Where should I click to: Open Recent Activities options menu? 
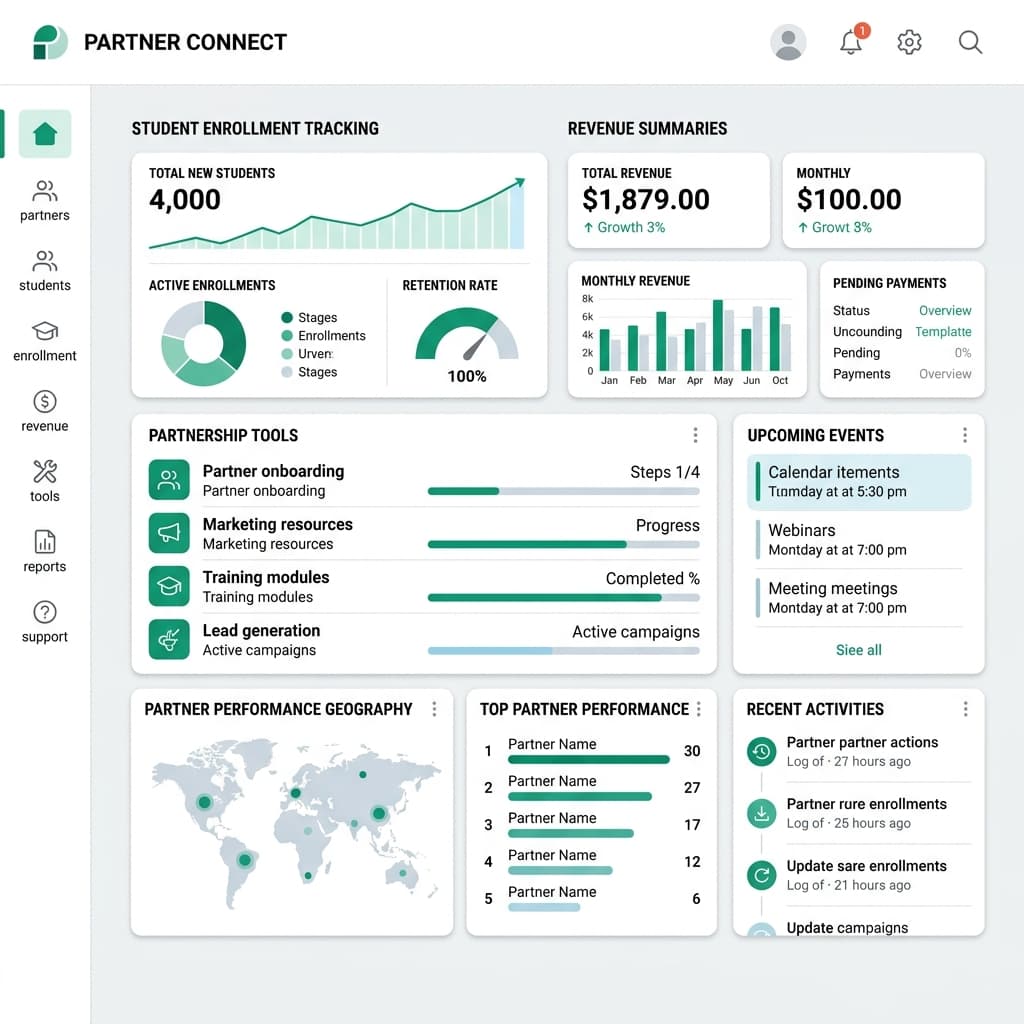[966, 709]
